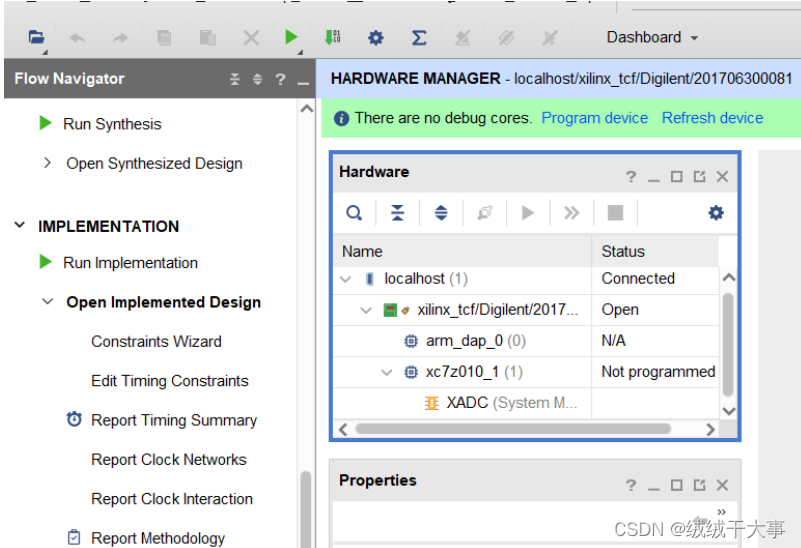Click Run Trigger play in Hardware toolbar
Image resolution: width=801 pixels, height=548 pixels.
pyautogui.click(x=528, y=212)
